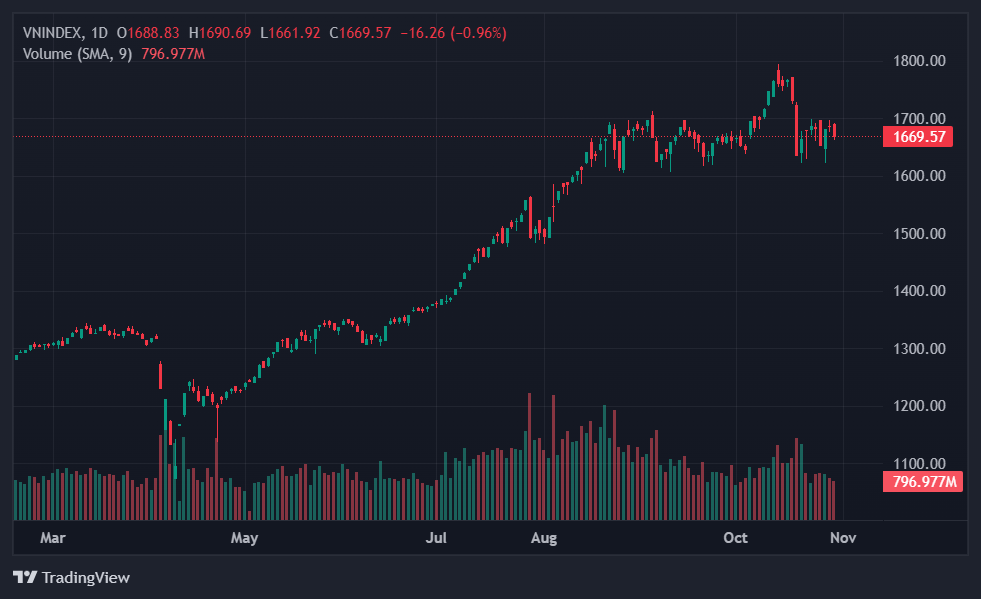Click the TradingView logo icon
The image size is (981, 599).
click(x=25, y=577)
